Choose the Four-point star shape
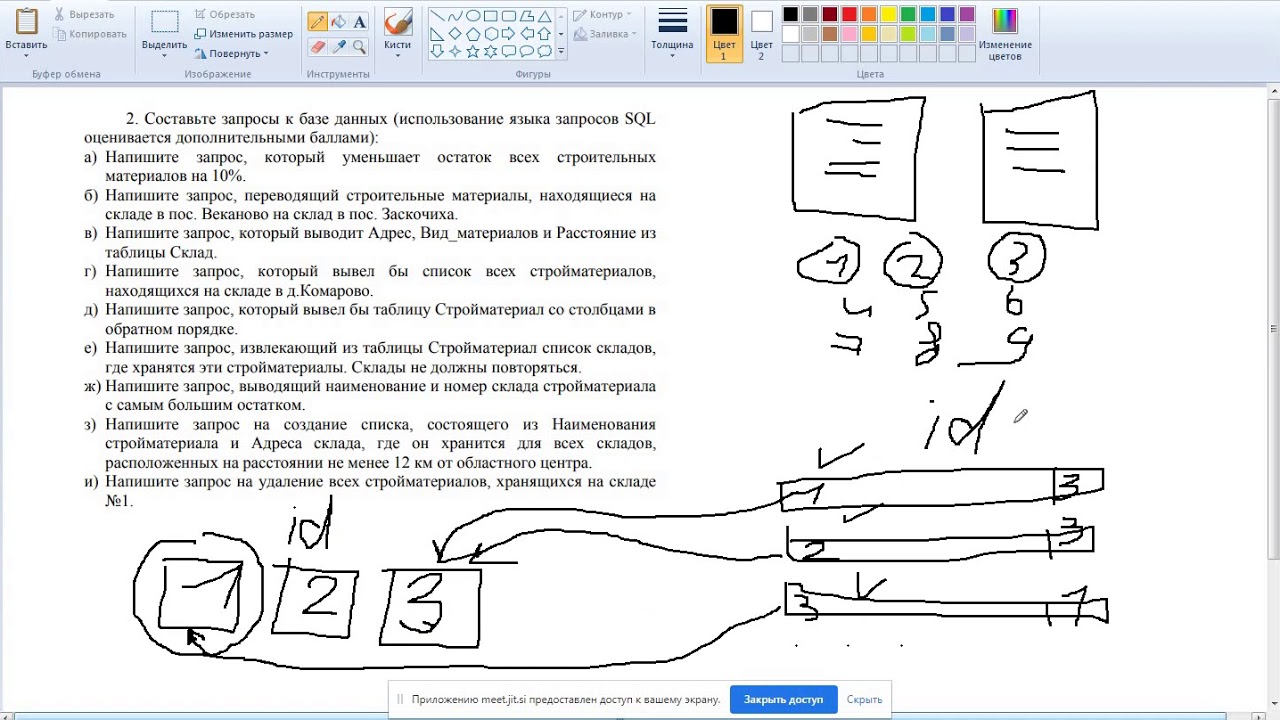The width and height of the screenshot is (1280, 720). (455, 51)
